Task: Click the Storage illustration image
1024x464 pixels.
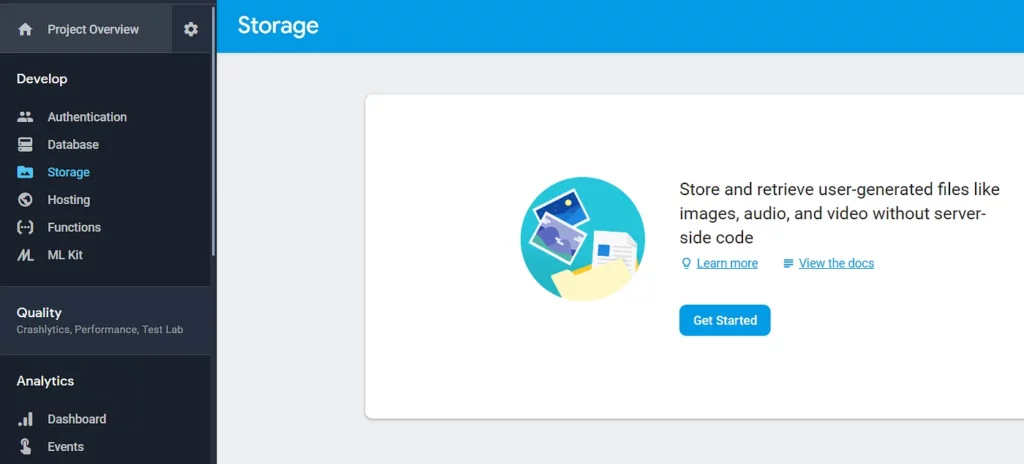Action: tap(583, 239)
